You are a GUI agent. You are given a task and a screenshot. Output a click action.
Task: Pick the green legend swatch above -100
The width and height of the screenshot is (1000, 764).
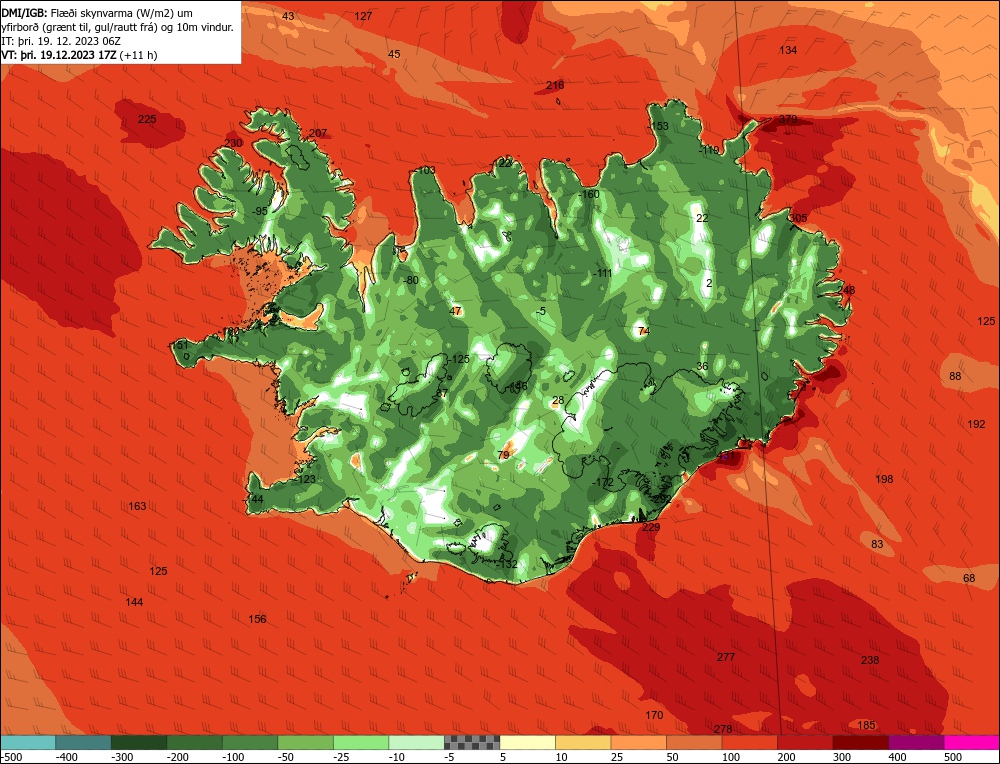pyautogui.click(x=250, y=742)
